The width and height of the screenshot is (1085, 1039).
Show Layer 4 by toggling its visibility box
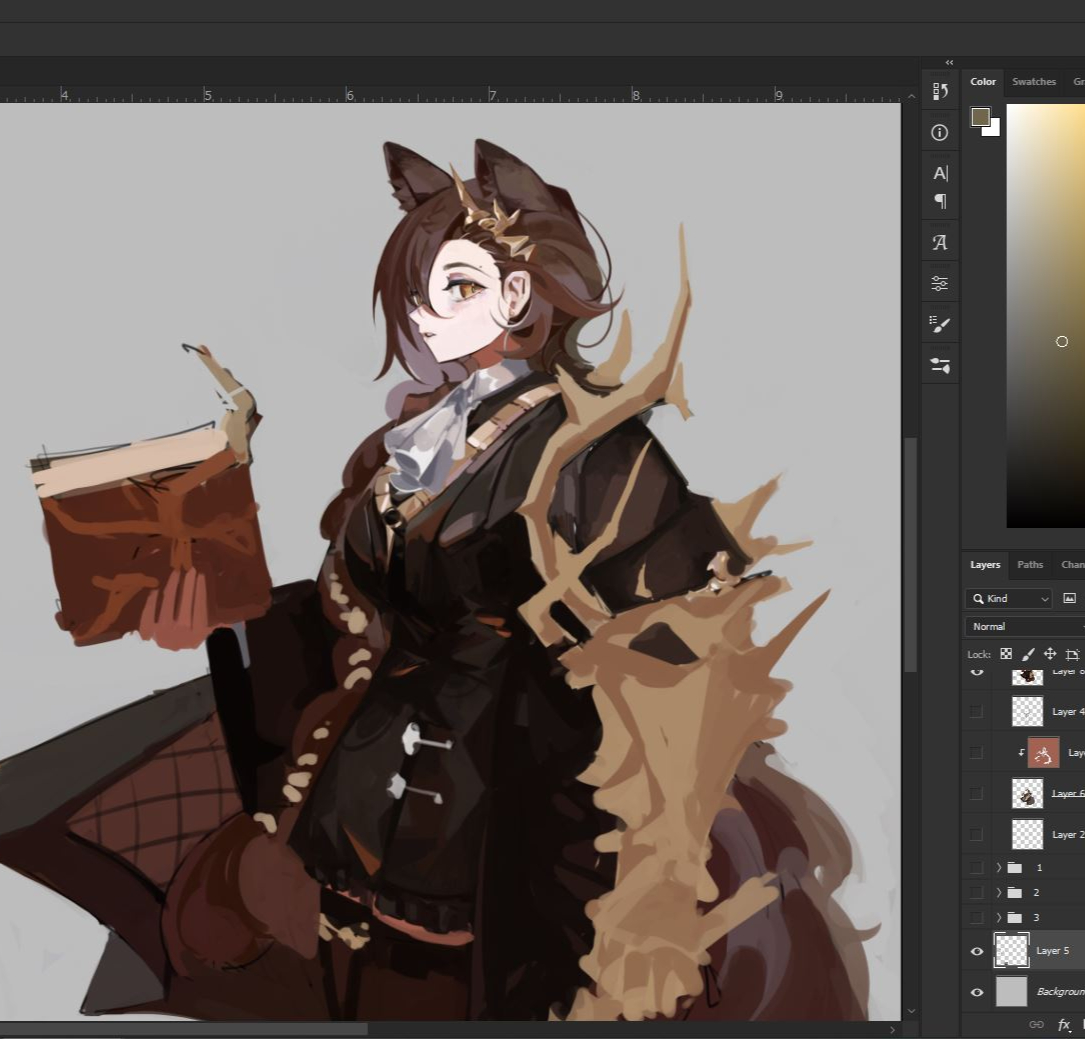(977, 712)
